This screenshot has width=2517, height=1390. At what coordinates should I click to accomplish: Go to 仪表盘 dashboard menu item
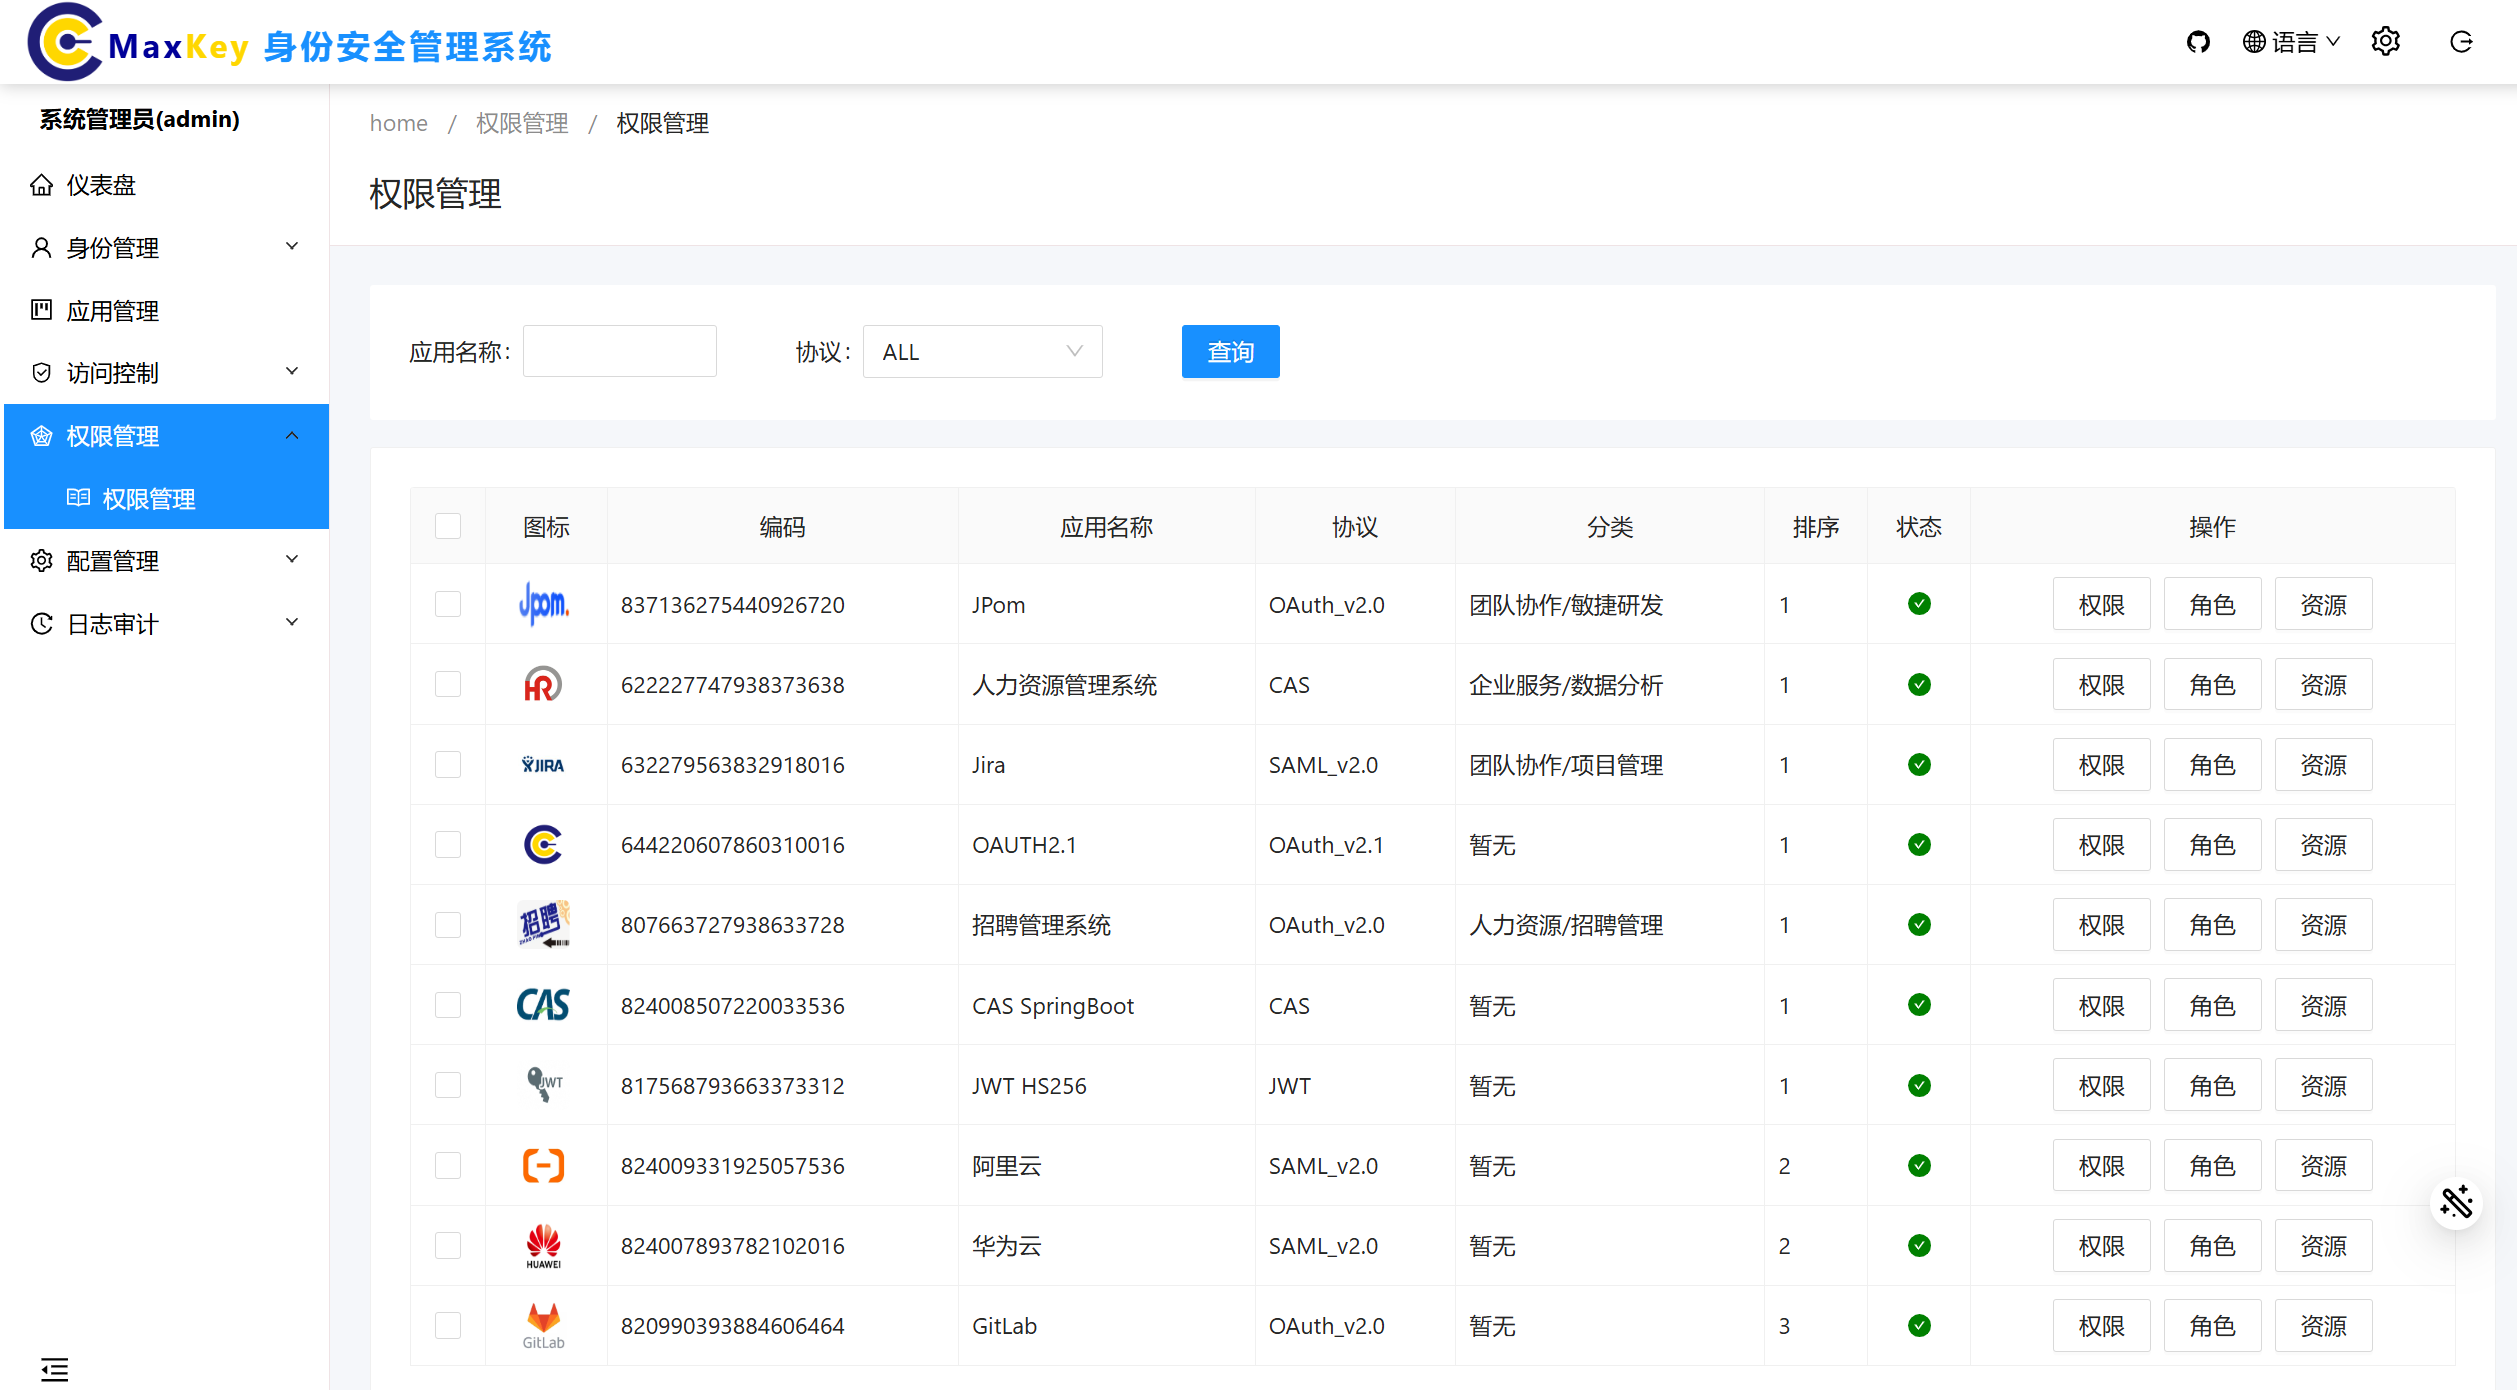coord(101,185)
